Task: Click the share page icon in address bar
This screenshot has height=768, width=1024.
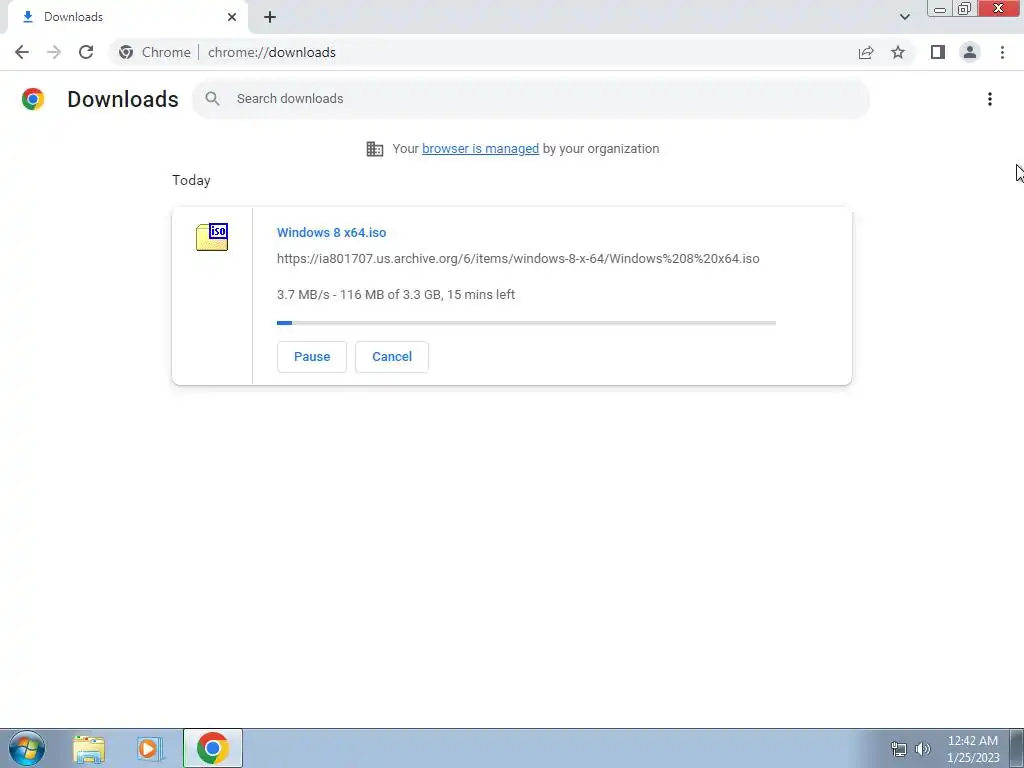Action: 866,52
